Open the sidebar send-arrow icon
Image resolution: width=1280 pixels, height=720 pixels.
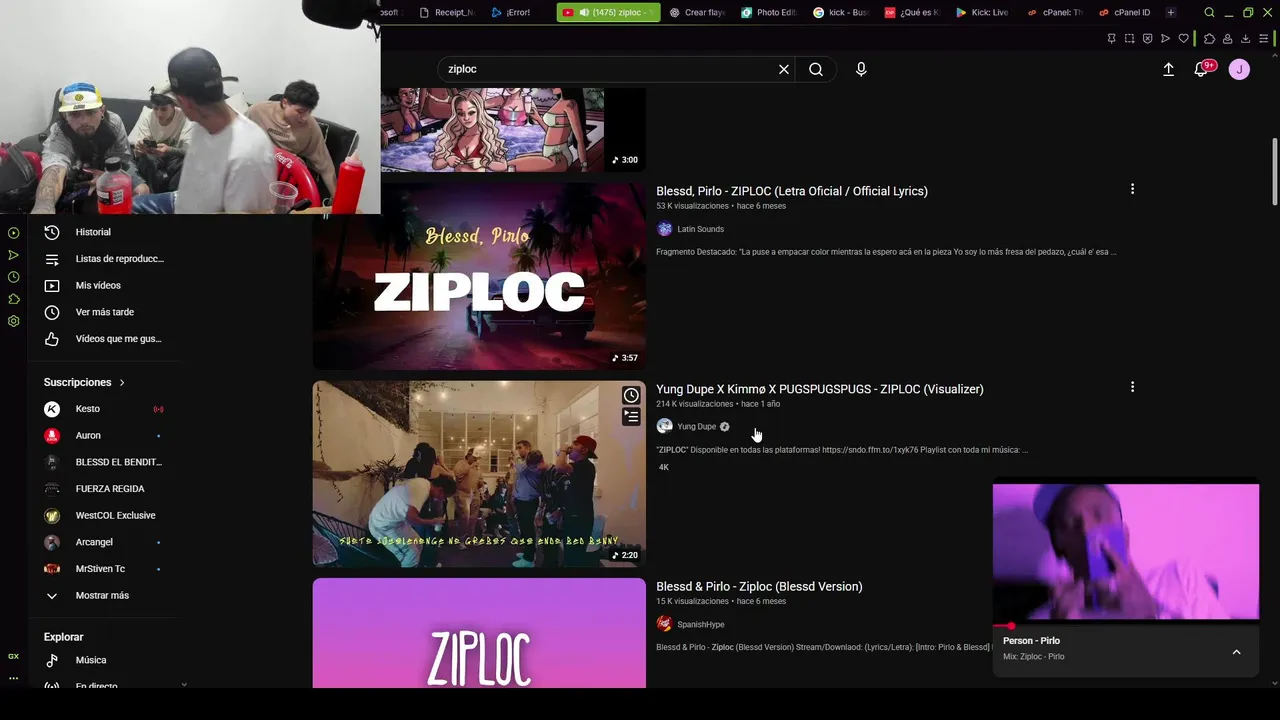(x=14, y=255)
